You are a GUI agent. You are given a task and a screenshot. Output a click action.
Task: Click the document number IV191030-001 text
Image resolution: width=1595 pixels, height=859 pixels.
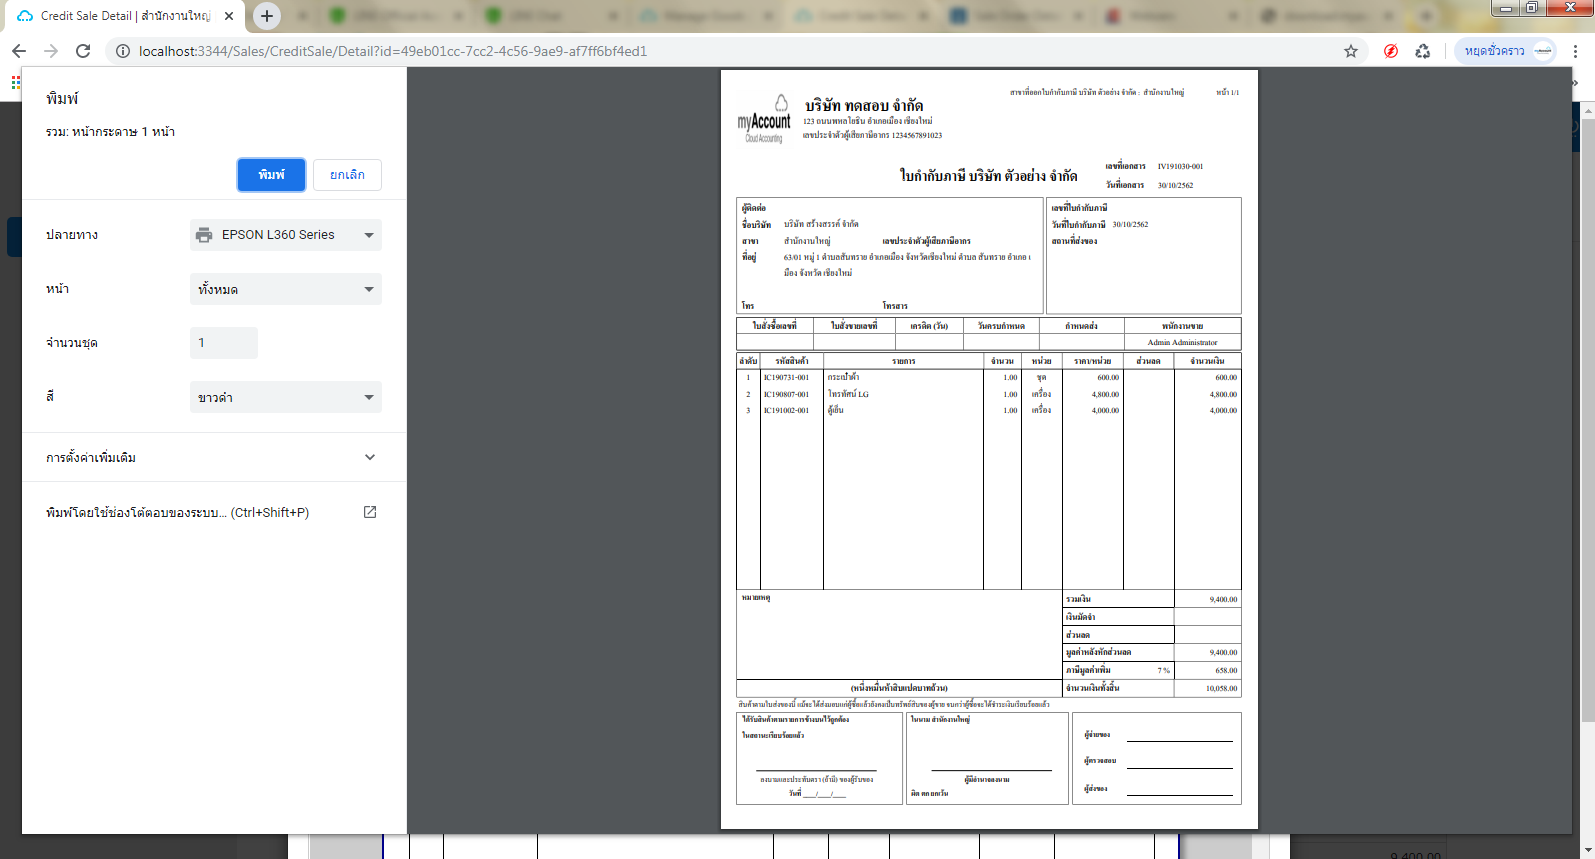point(1180,167)
